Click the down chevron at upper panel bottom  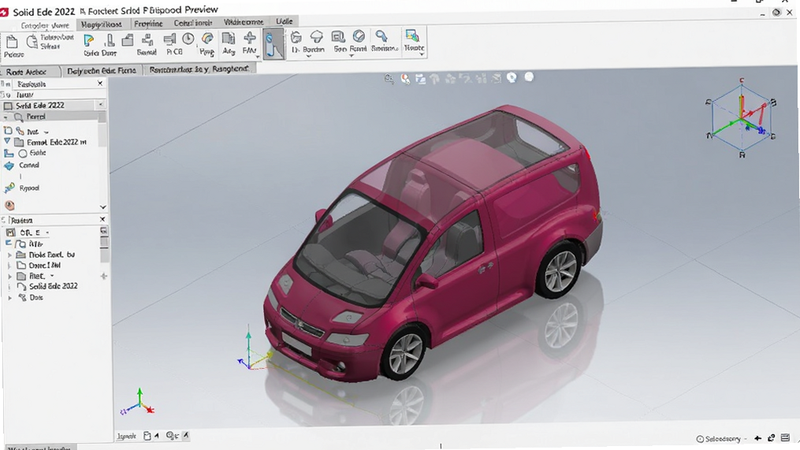point(103,207)
